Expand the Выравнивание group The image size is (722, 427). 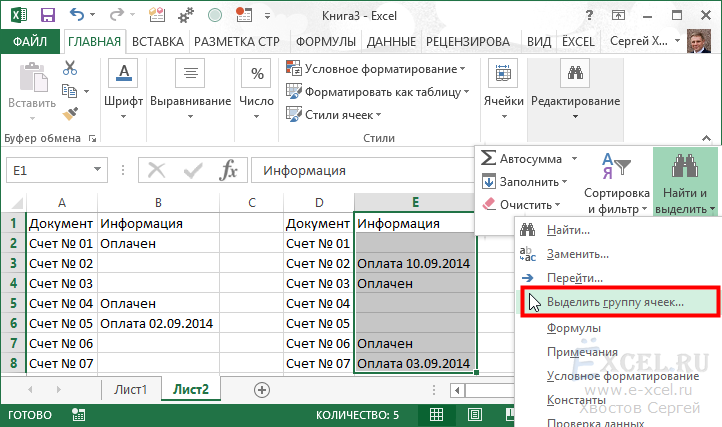pyautogui.click(x=190, y=89)
